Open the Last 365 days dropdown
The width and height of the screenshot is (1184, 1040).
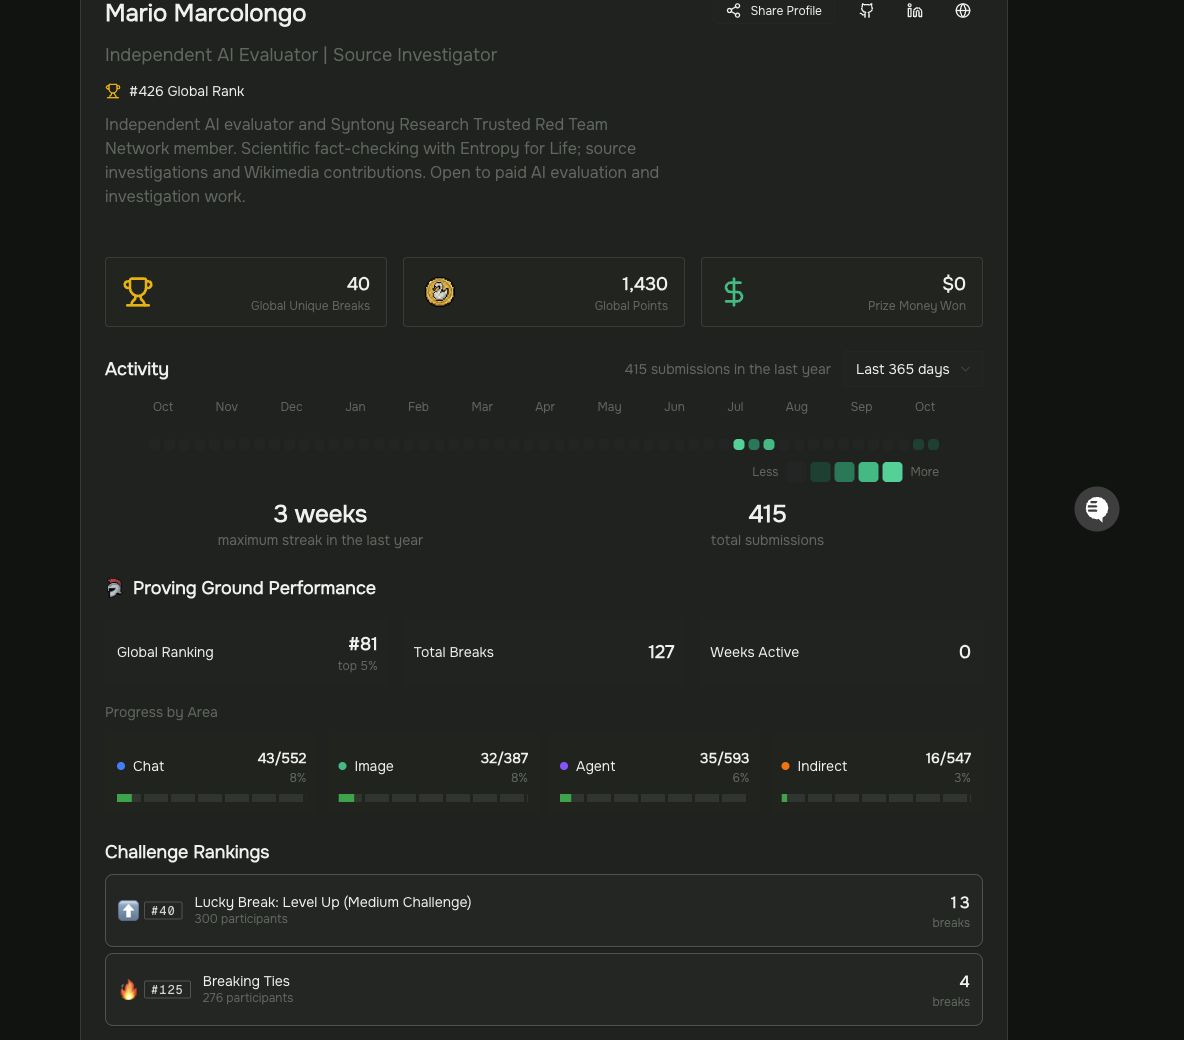click(x=912, y=369)
